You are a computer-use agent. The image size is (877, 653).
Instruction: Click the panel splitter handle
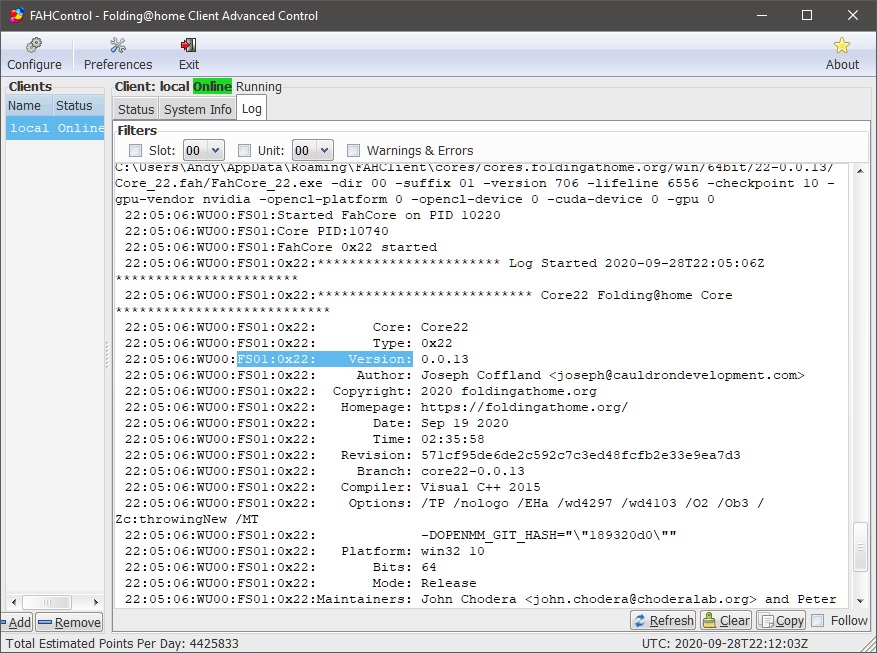click(107, 354)
